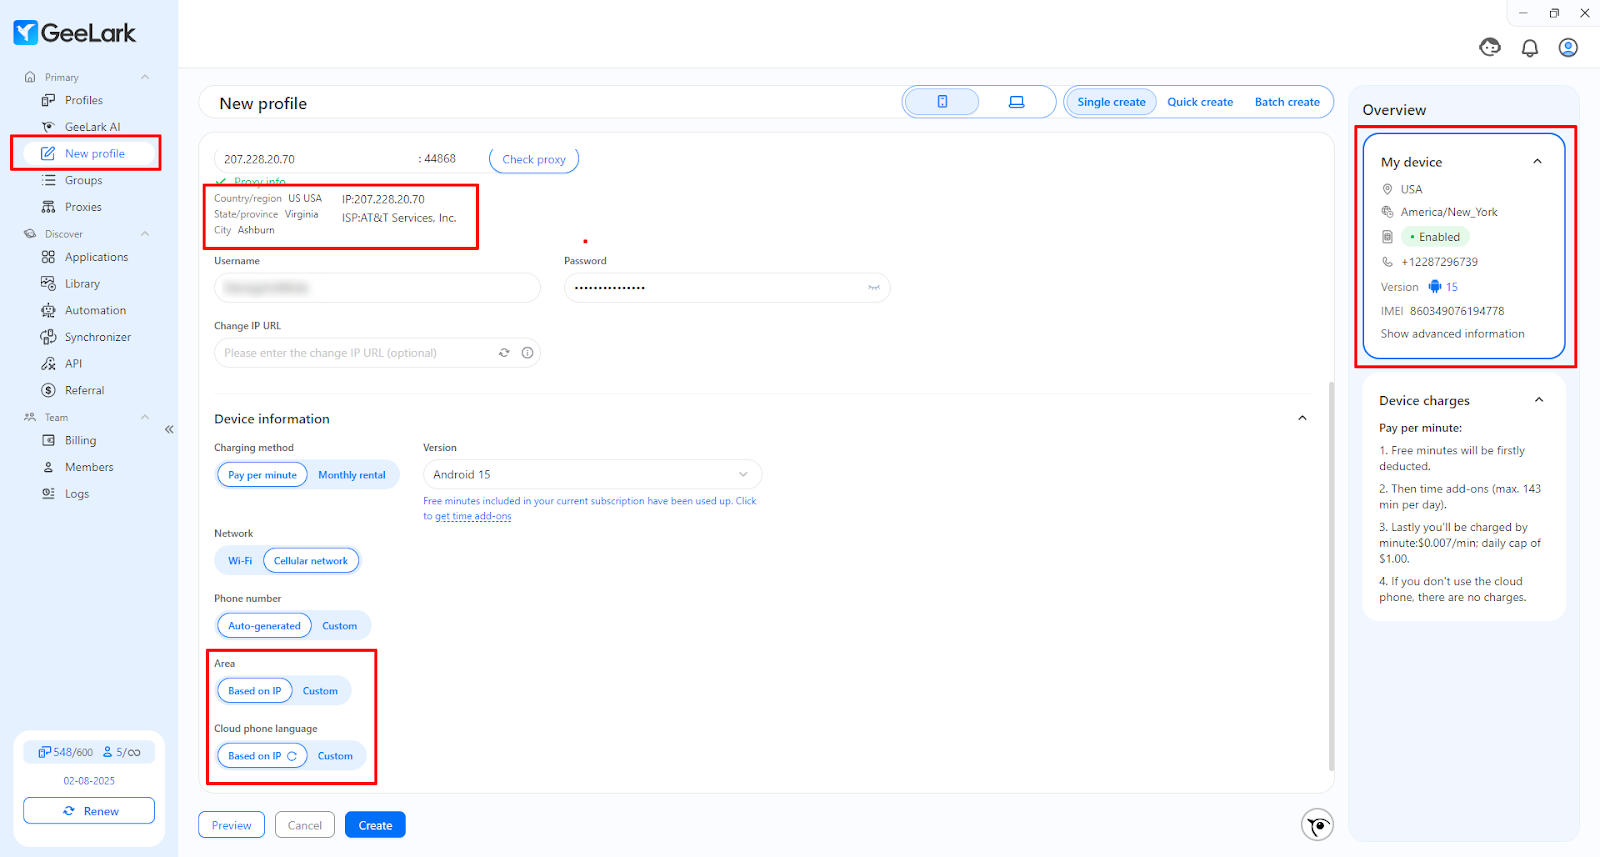Click the API sidebar icon
This screenshot has height=857, width=1600.
[48, 364]
